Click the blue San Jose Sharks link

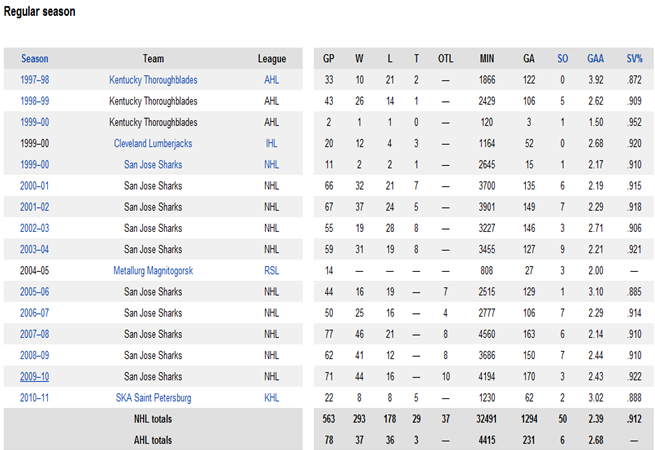click(x=153, y=164)
